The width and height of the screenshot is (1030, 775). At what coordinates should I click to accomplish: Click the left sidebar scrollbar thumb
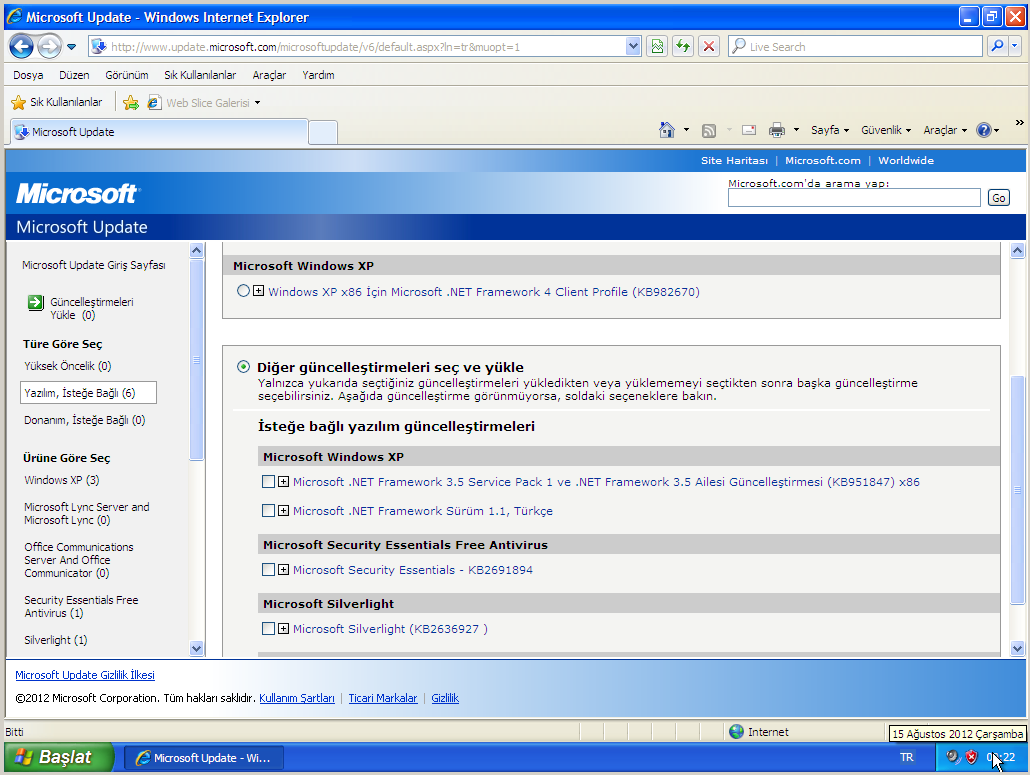(196, 360)
